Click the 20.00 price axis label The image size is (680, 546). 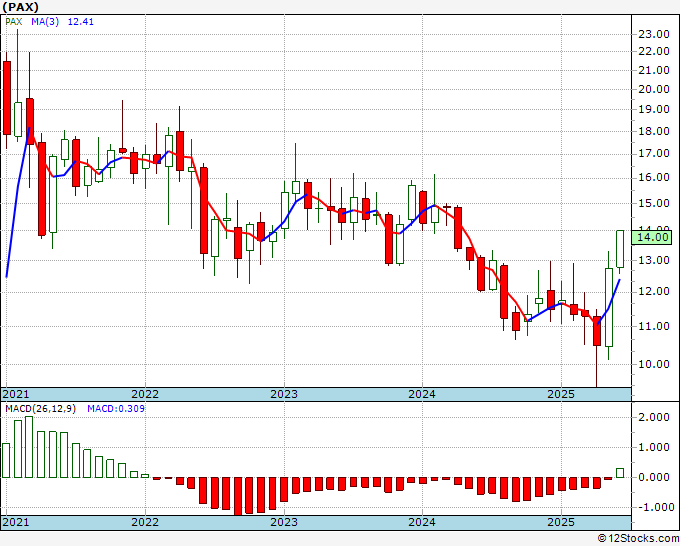(654, 89)
